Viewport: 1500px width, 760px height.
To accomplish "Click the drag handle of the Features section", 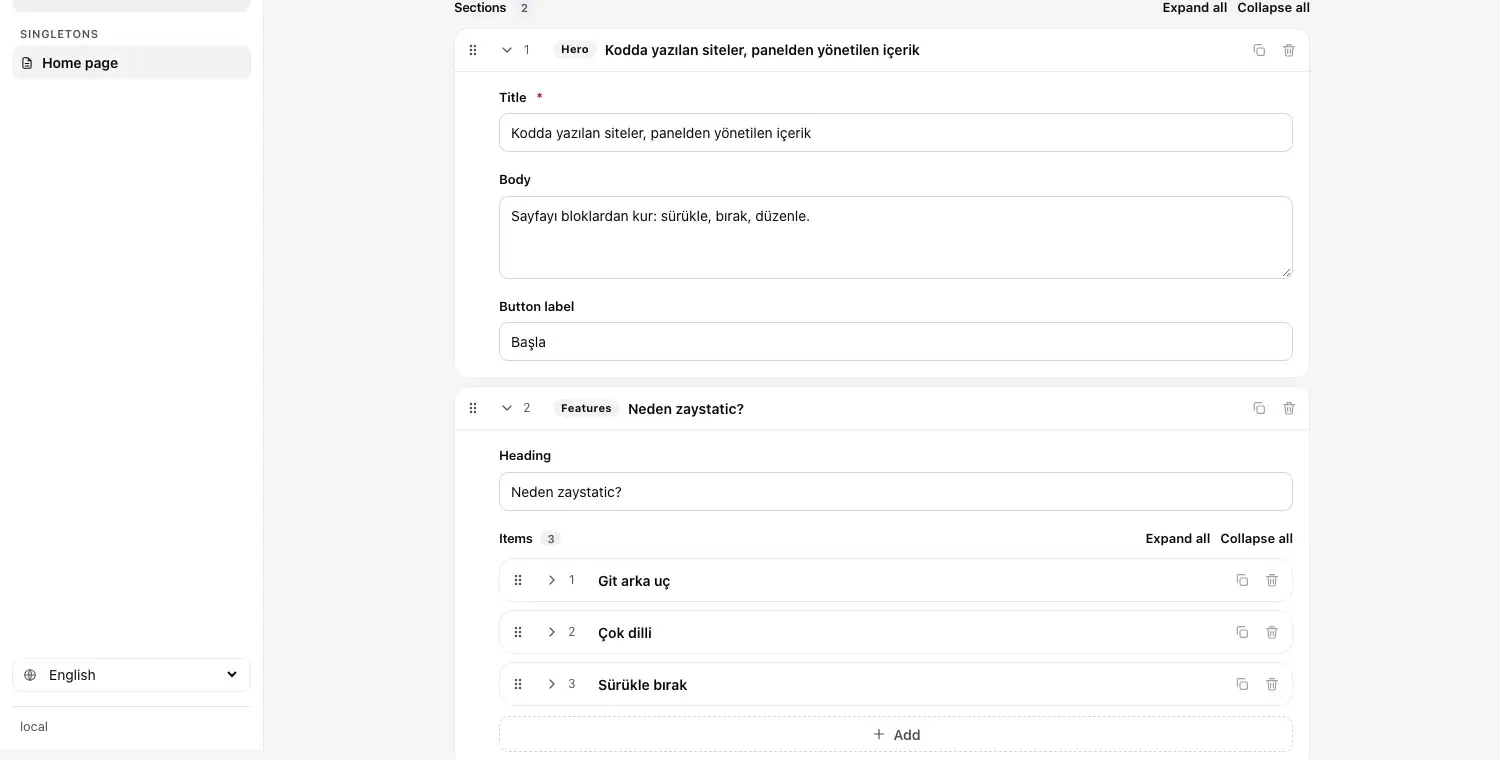I will point(473,408).
